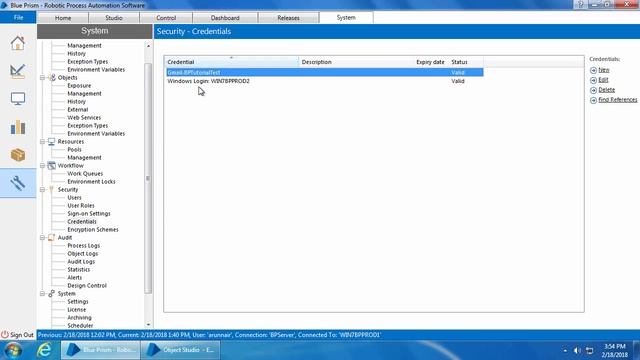Sort by the Description column header
Screen dimensions: 640x360
coord(356,62)
